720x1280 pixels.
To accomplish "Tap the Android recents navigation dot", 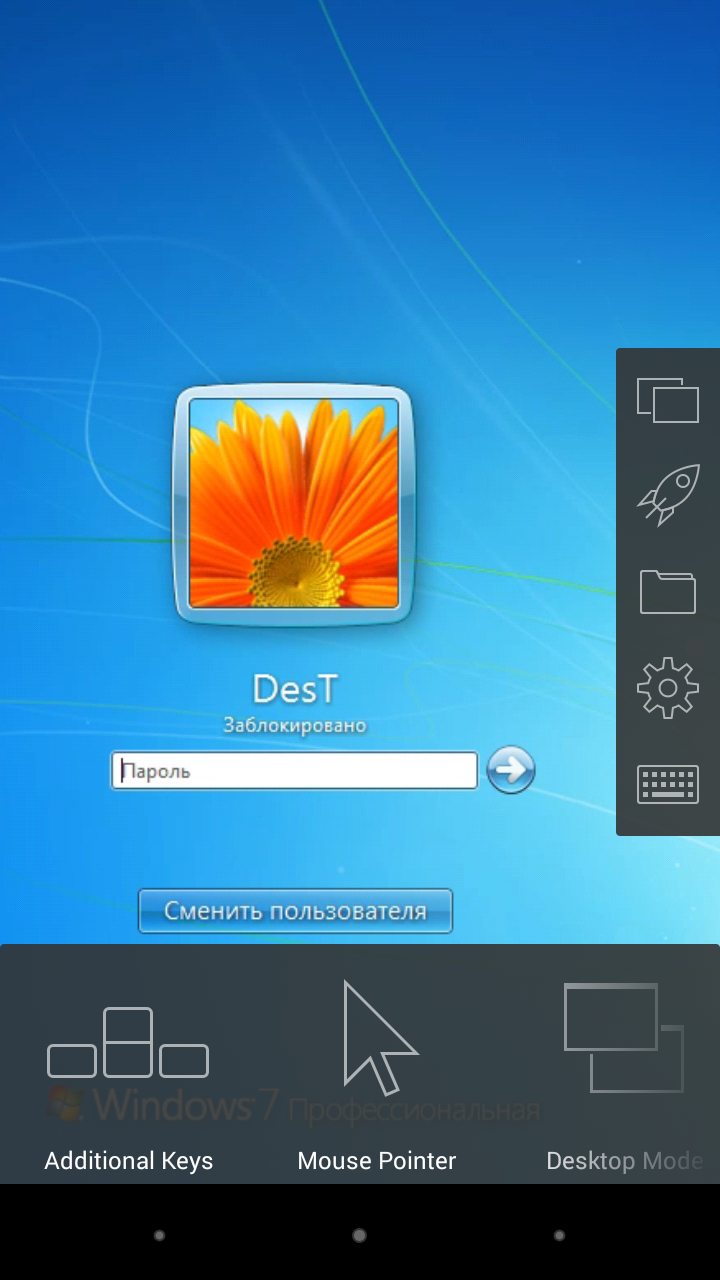I will click(559, 1236).
